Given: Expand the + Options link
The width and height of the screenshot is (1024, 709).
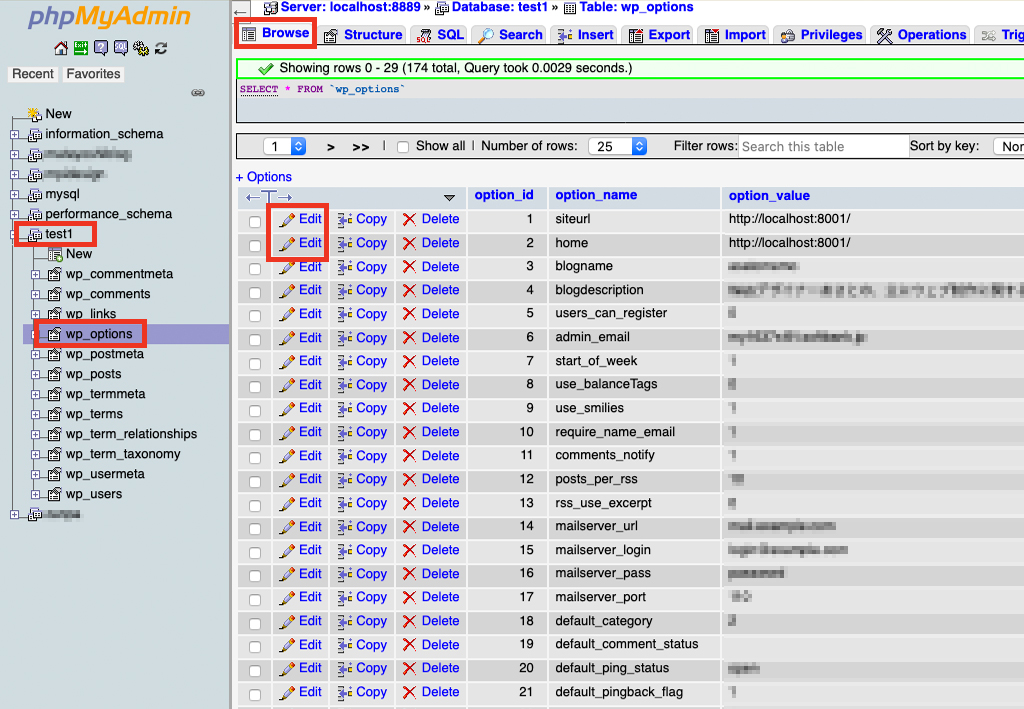Looking at the screenshot, I should [264, 177].
